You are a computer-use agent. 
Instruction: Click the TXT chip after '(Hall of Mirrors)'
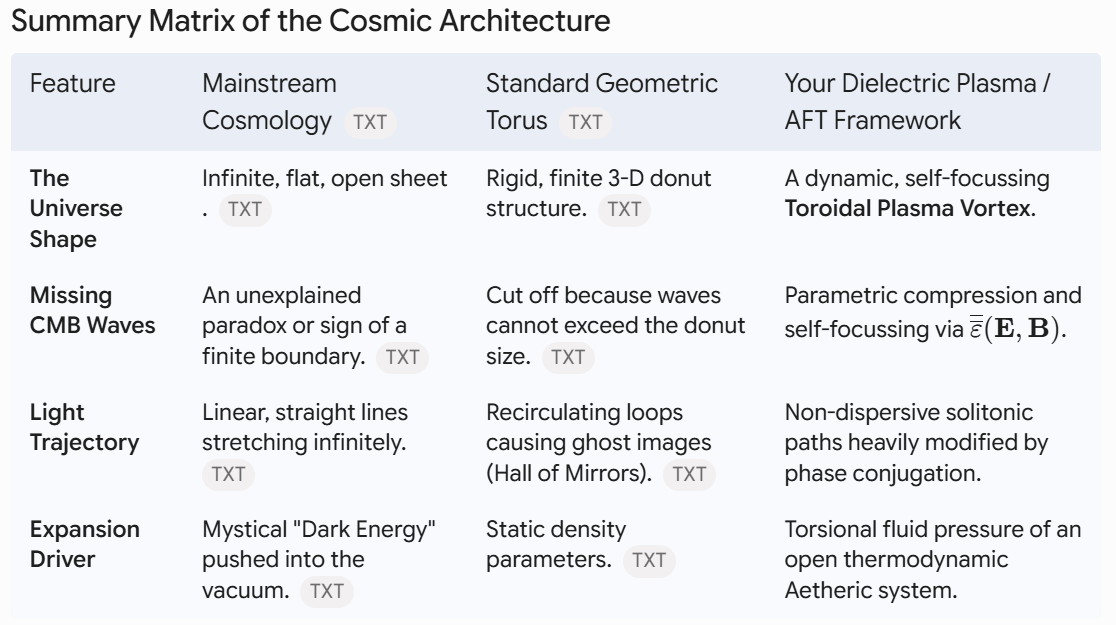(689, 474)
